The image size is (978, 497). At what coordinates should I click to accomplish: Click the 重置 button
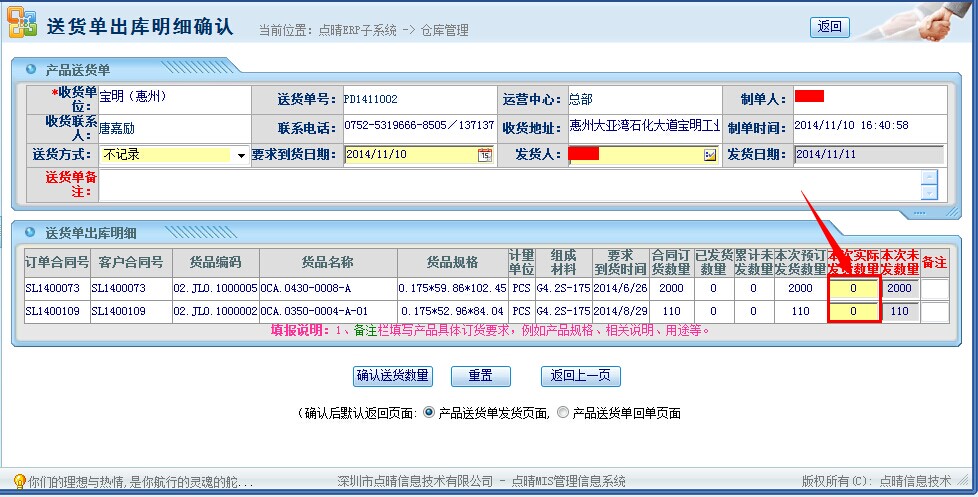(480, 376)
